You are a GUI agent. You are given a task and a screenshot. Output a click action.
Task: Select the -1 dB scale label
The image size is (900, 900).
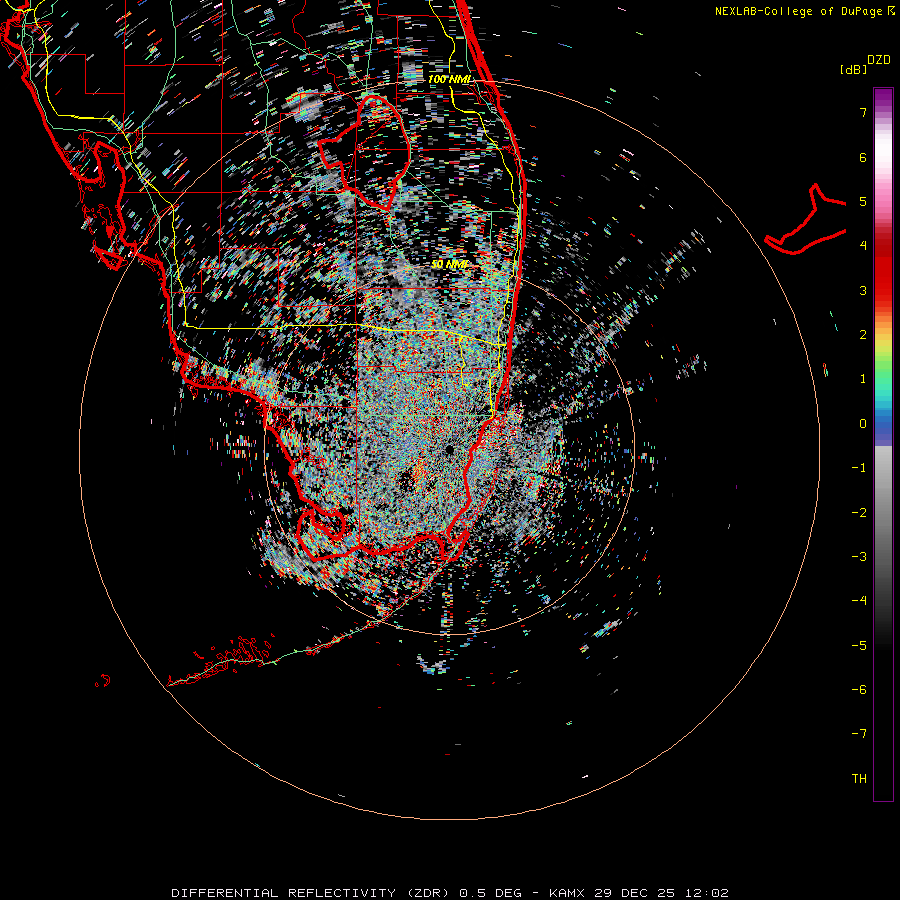pos(859,468)
